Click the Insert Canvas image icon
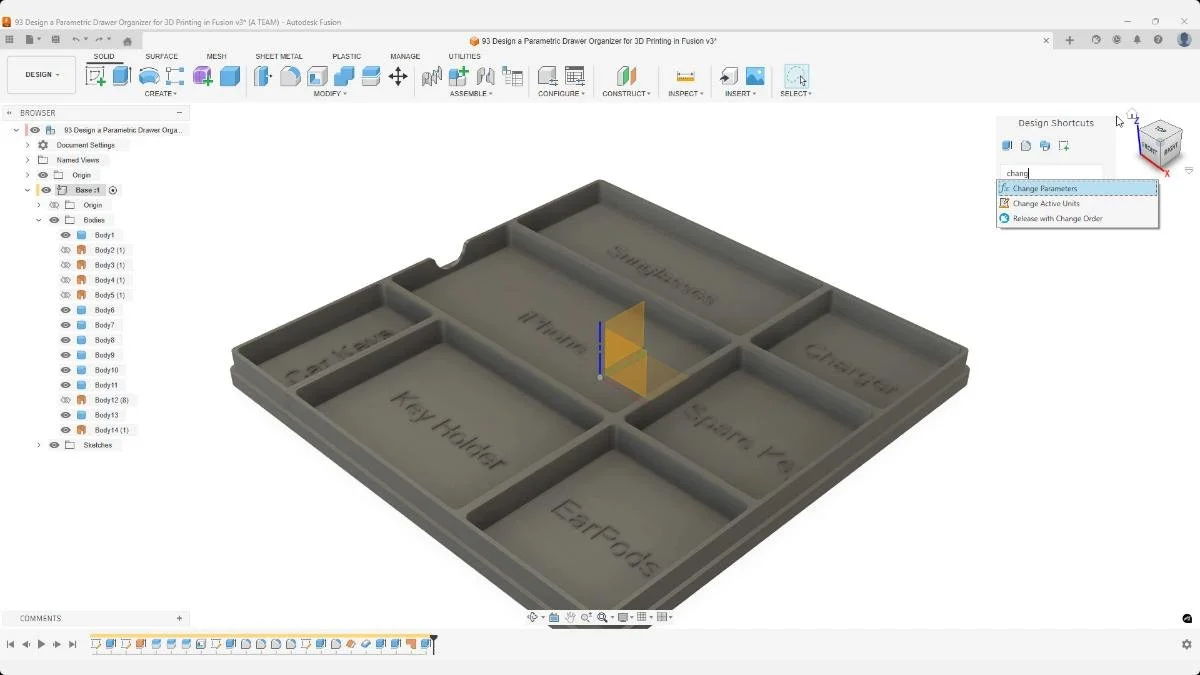The height and width of the screenshot is (675, 1200). [x=755, y=76]
